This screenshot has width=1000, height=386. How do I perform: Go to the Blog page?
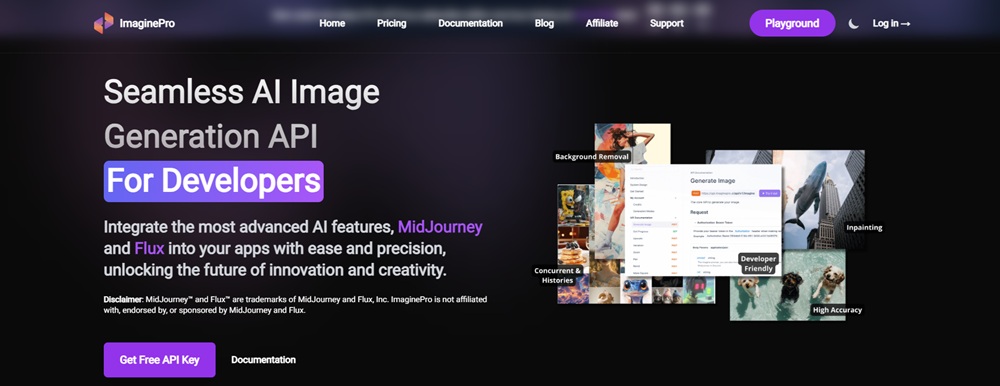(544, 23)
